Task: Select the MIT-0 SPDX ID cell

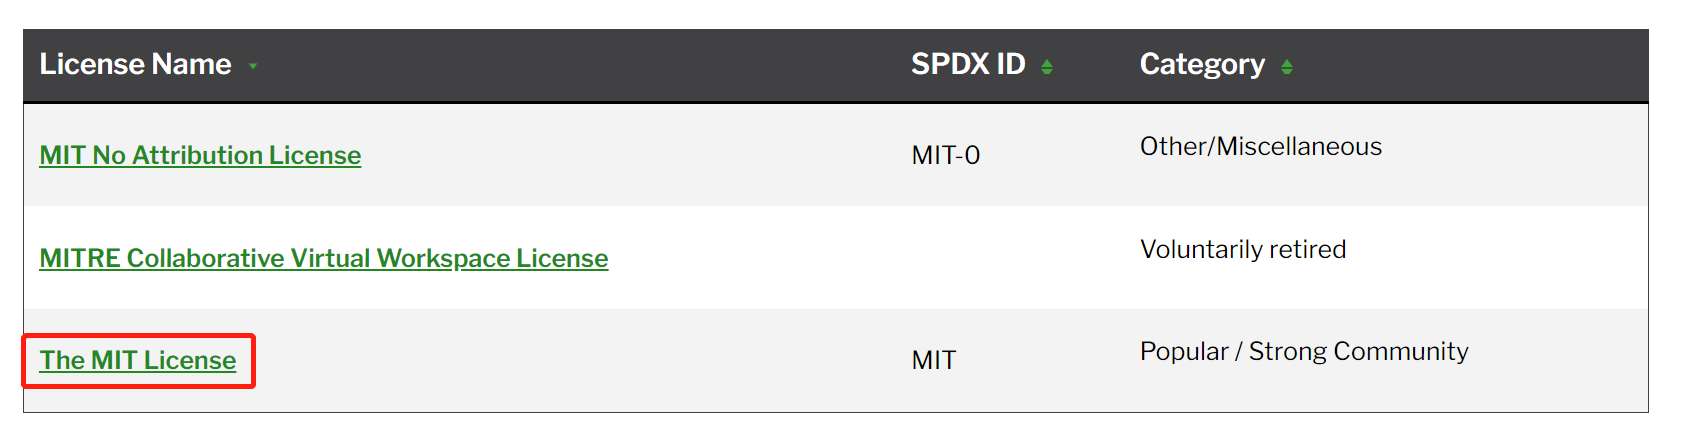Action: click(x=946, y=155)
